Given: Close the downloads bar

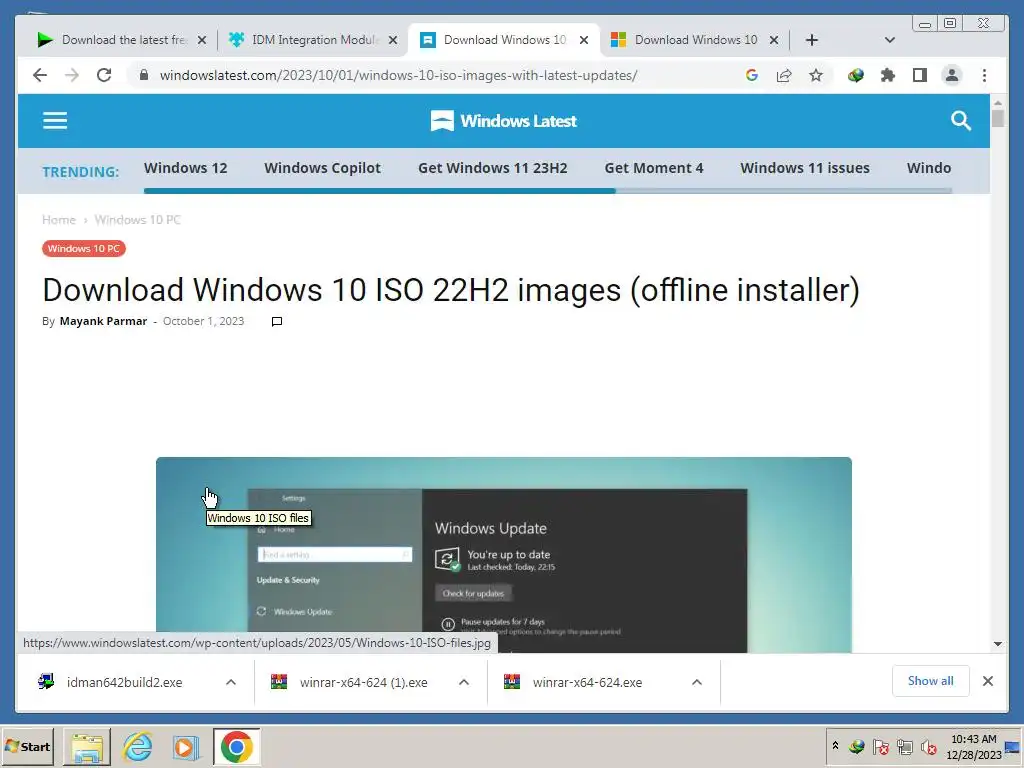Looking at the screenshot, I should (988, 681).
